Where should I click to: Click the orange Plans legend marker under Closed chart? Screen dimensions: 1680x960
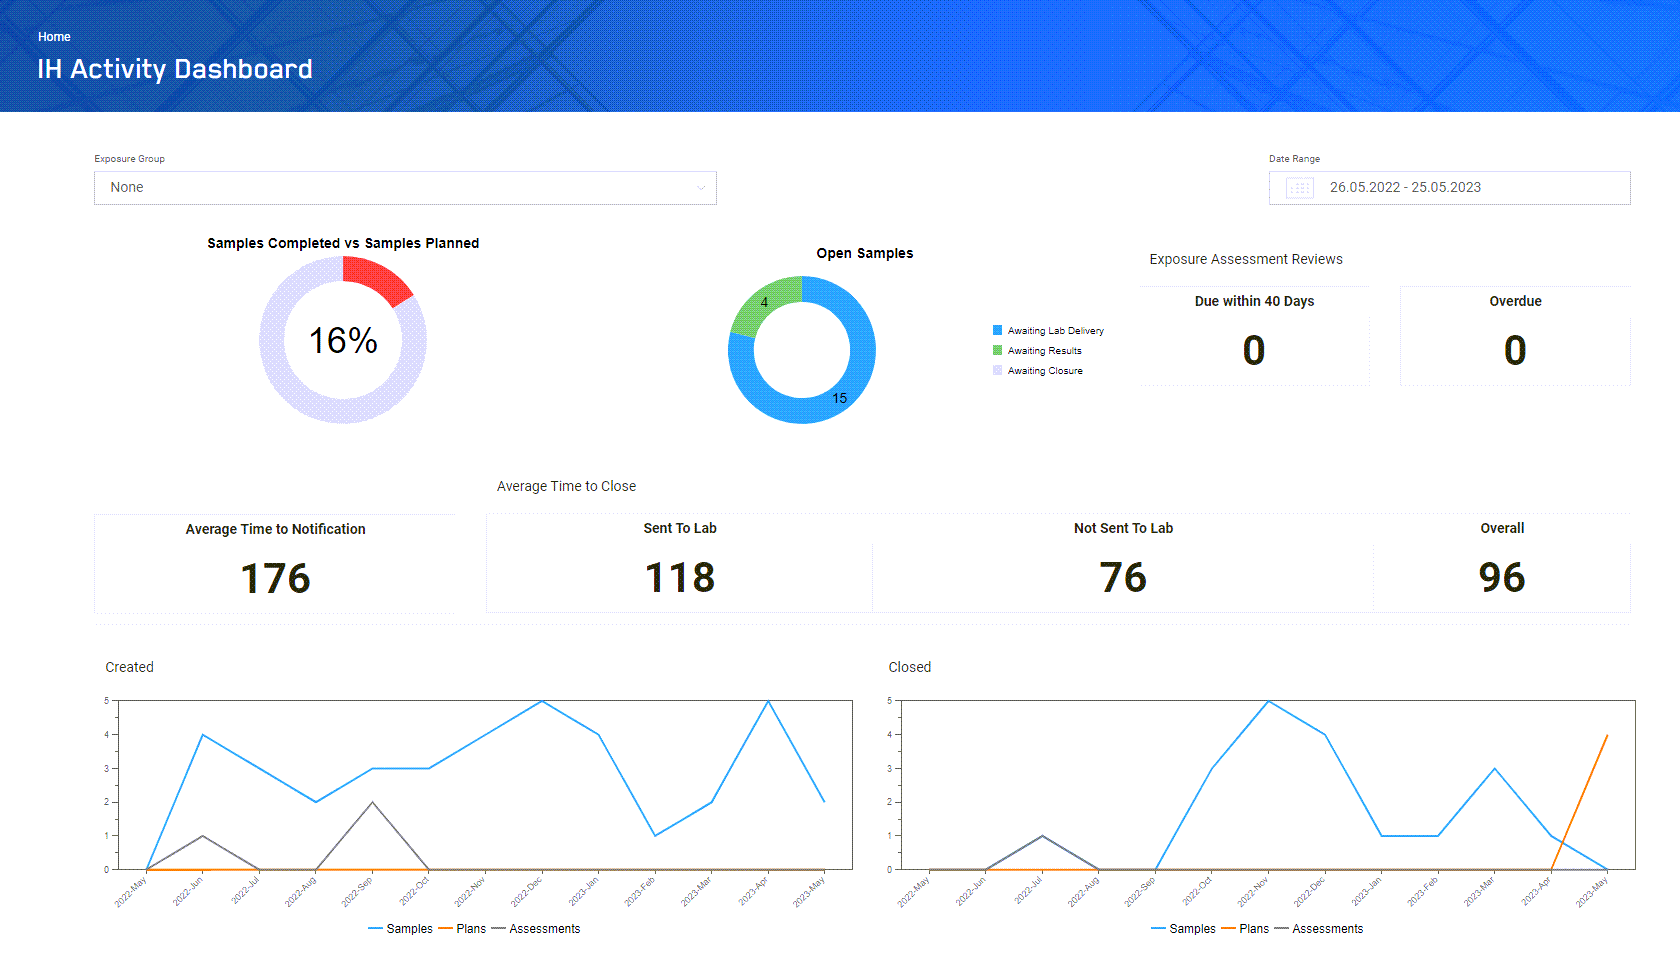(1228, 928)
